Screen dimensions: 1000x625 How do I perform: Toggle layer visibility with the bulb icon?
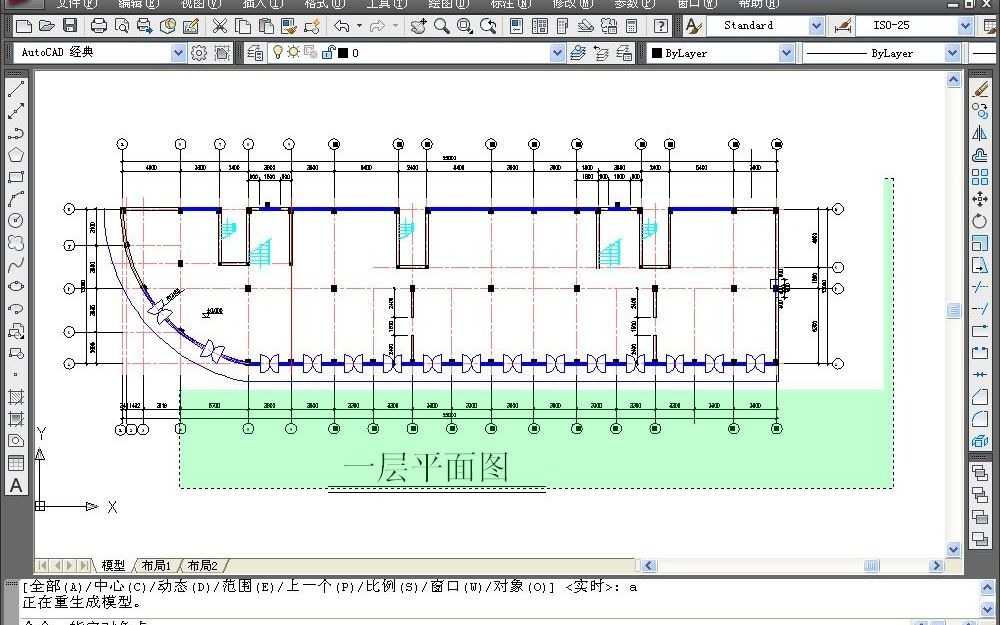coord(279,52)
